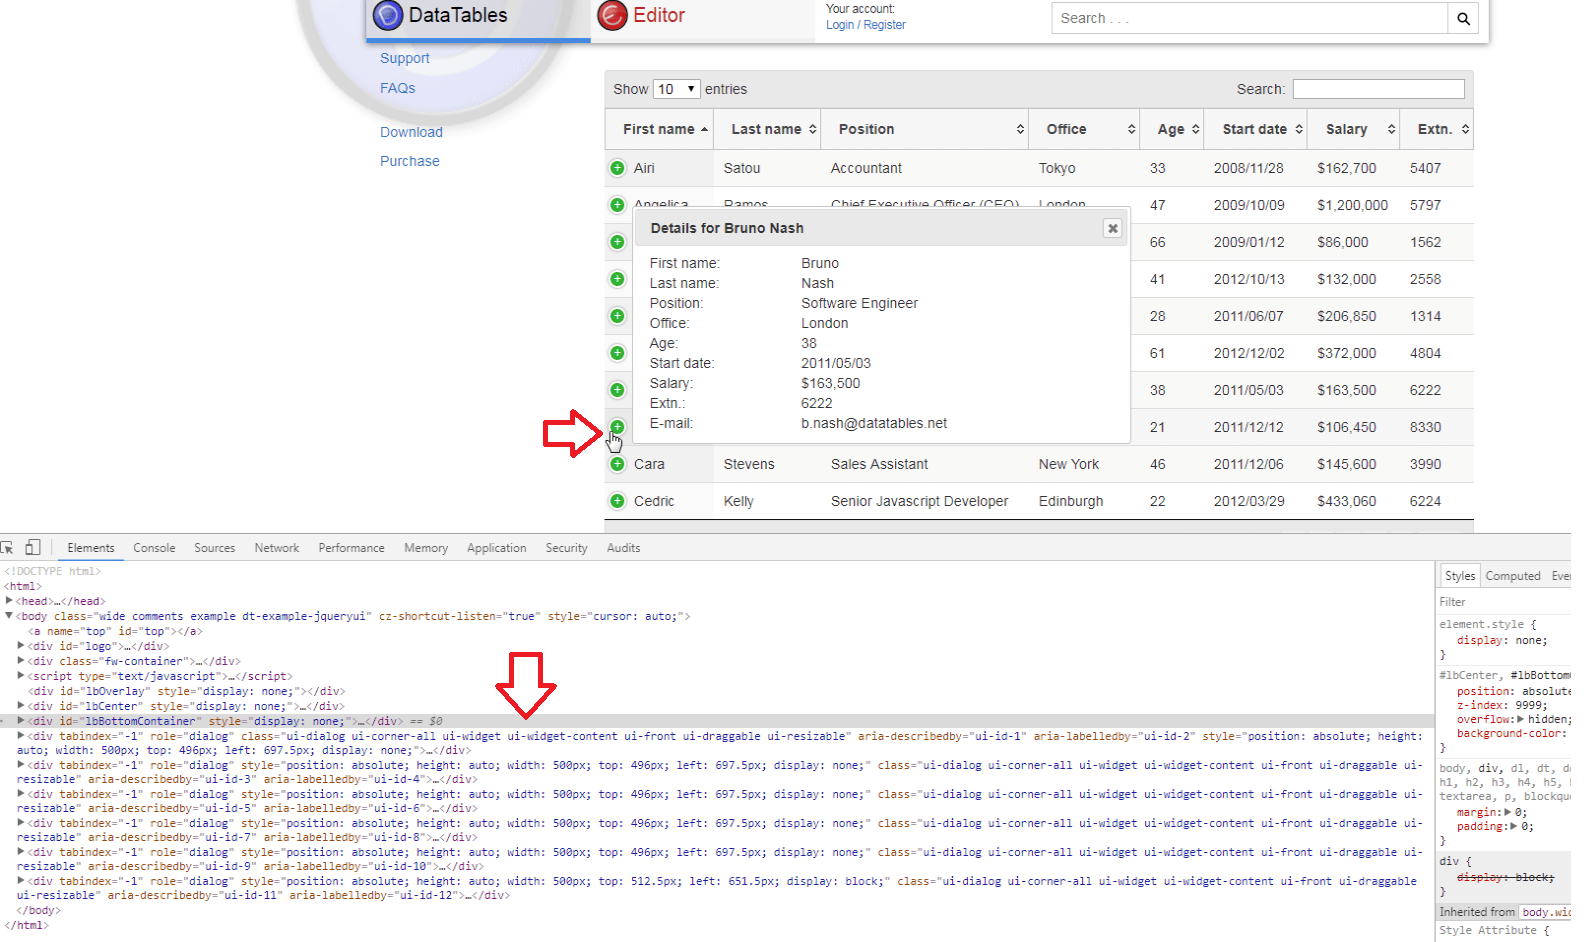Switch to the Computed styles tab

point(1512,576)
